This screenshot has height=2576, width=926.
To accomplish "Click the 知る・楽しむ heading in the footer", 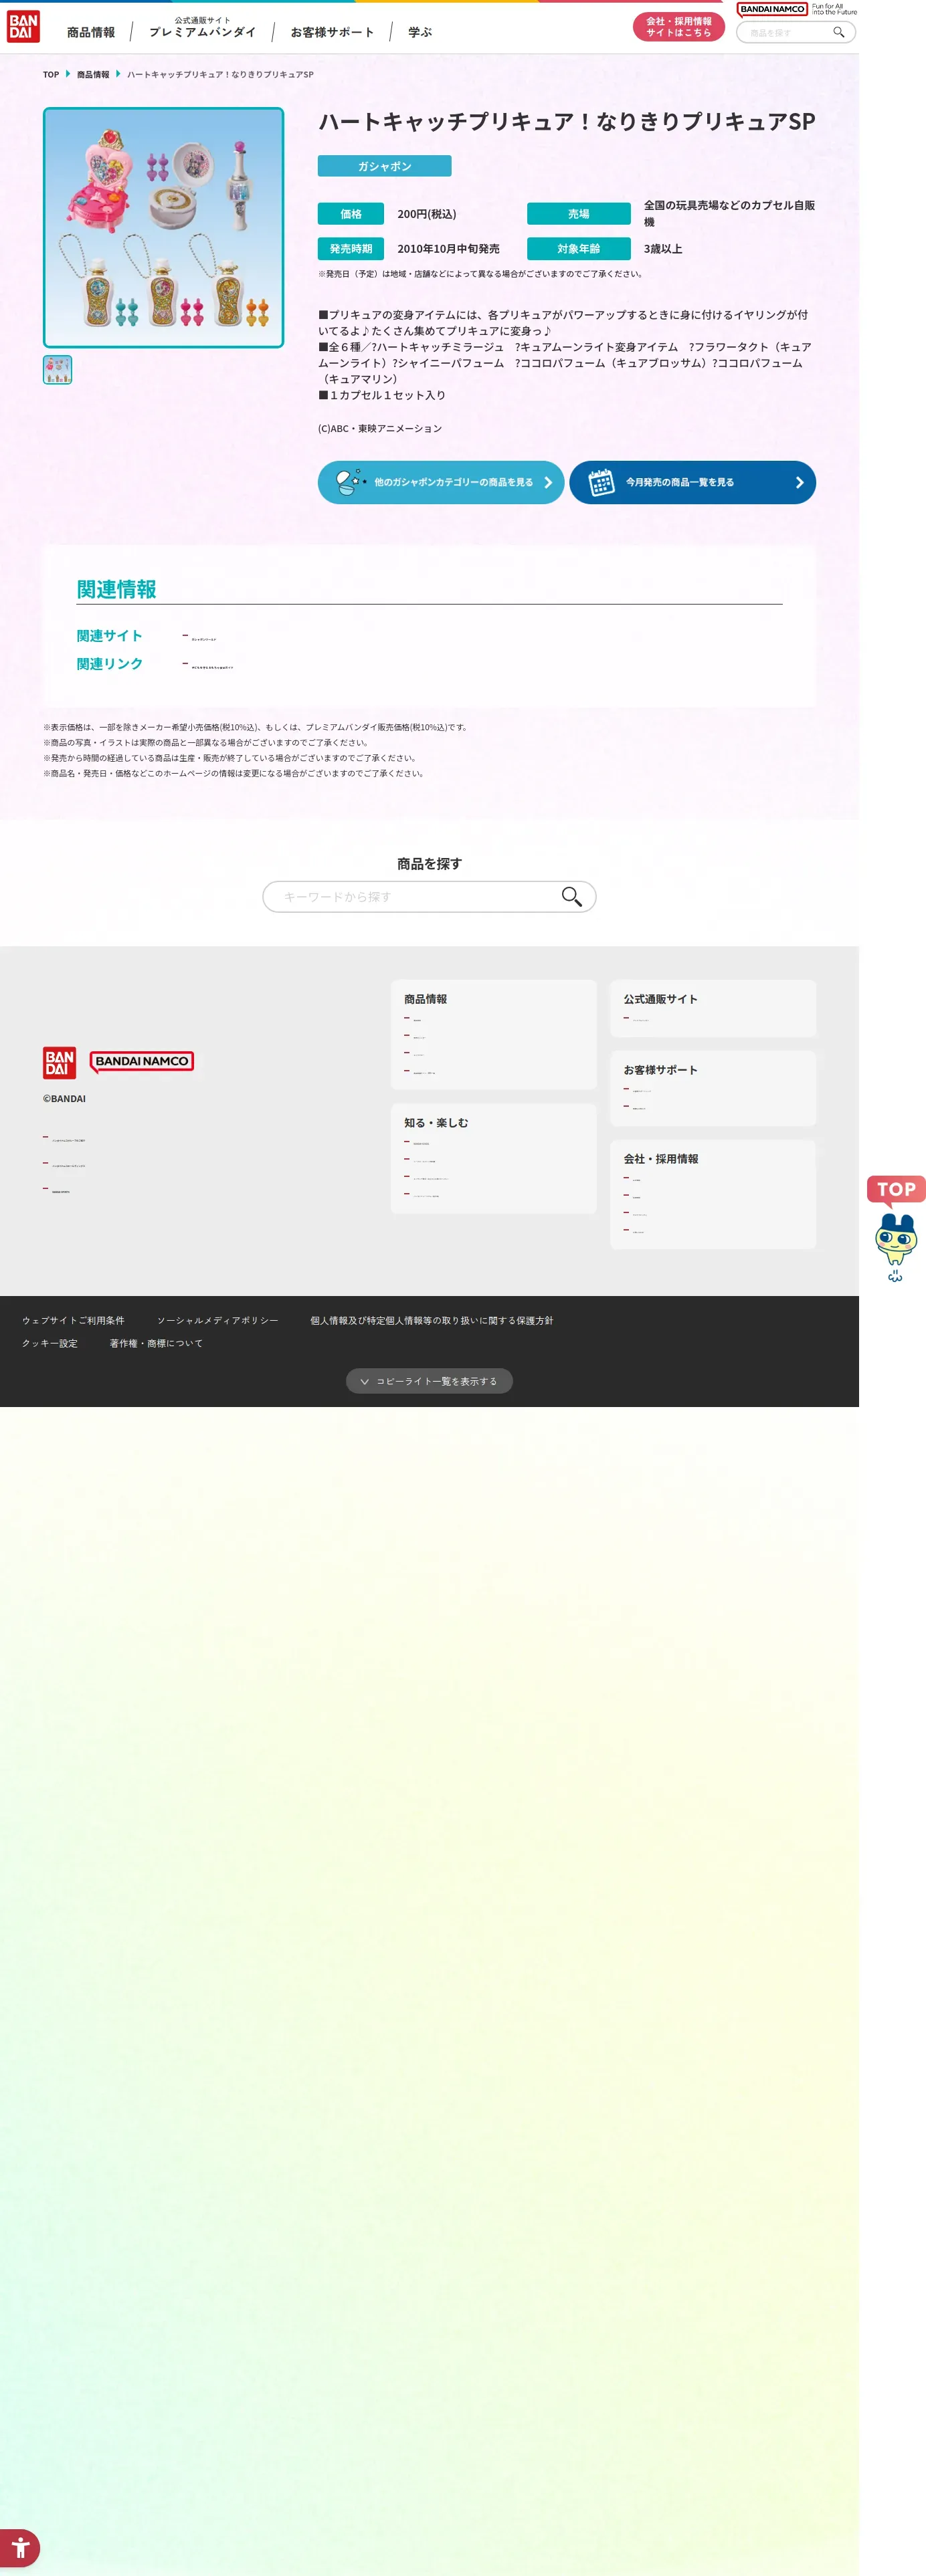I will (x=436, y=1123).
